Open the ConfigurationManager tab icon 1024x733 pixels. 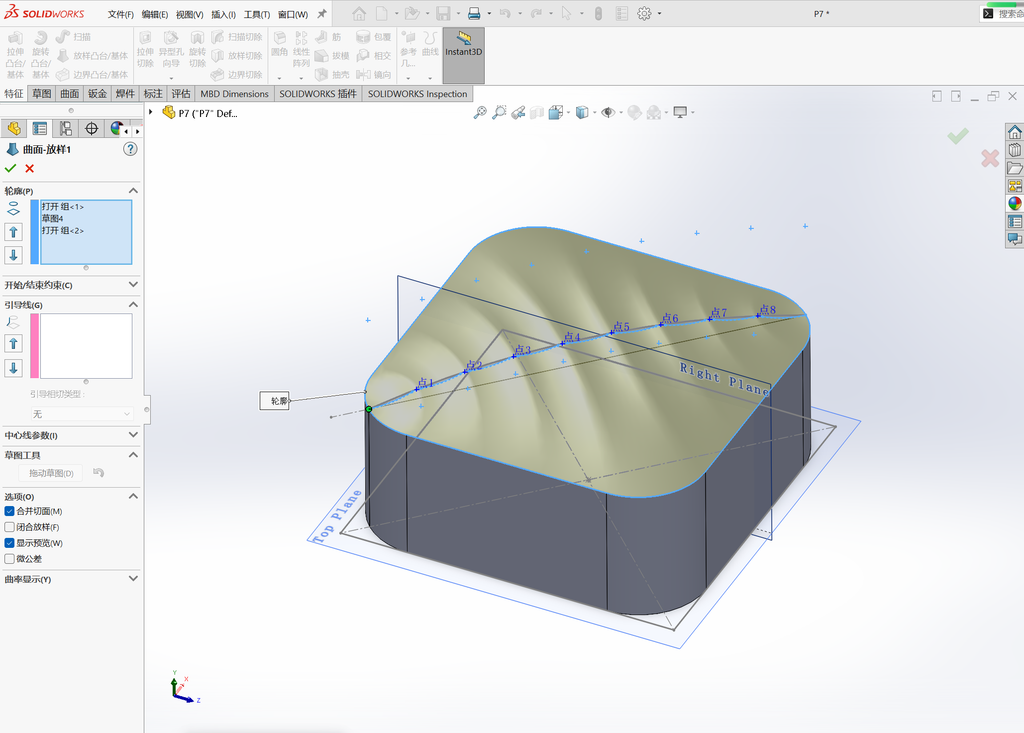coord(65,129)
